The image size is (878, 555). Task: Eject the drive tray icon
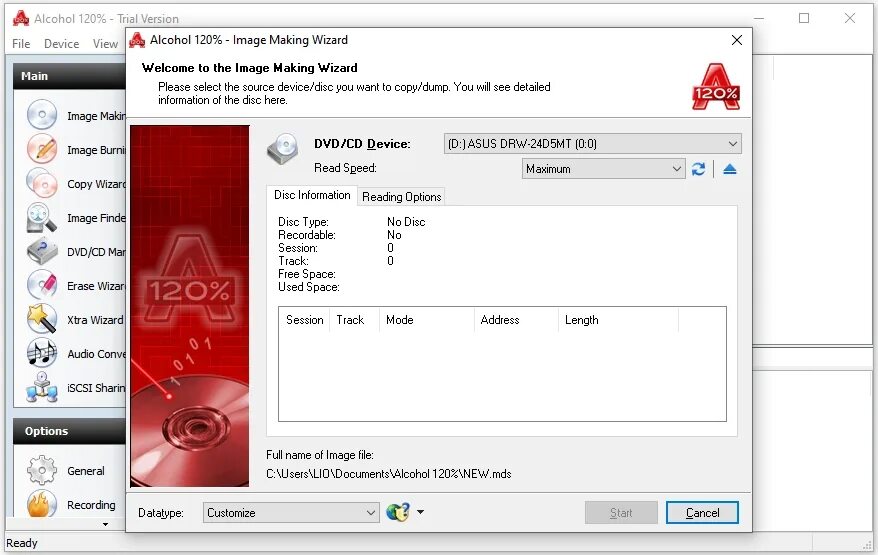pyautogui.click(x=730, y=169)
